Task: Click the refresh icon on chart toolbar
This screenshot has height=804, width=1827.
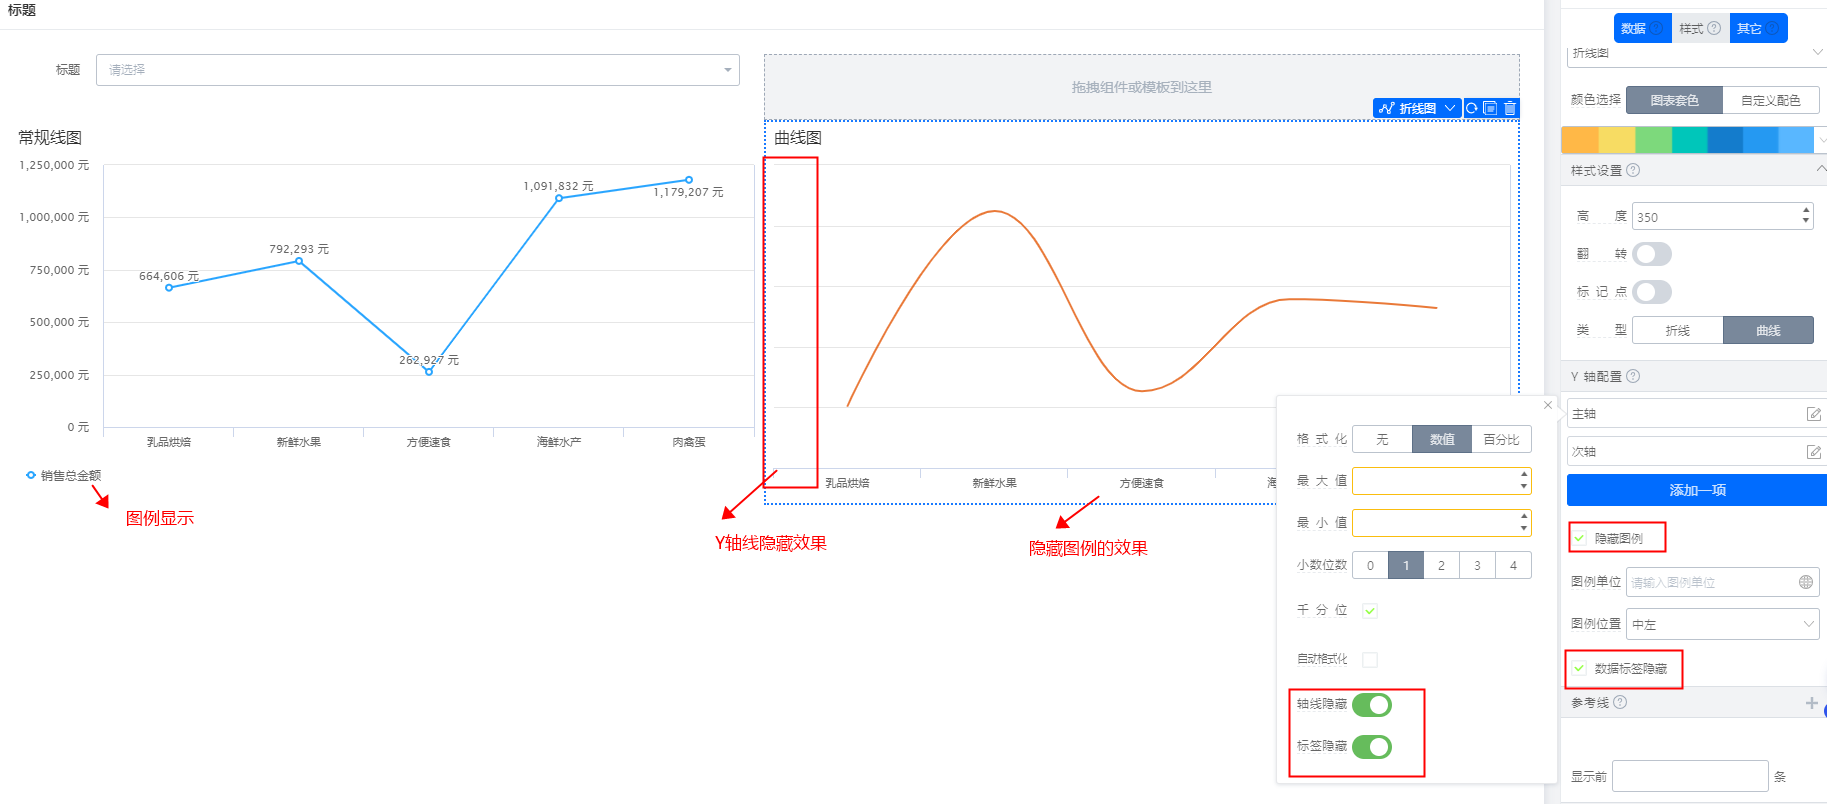Action: [1472, 108]
